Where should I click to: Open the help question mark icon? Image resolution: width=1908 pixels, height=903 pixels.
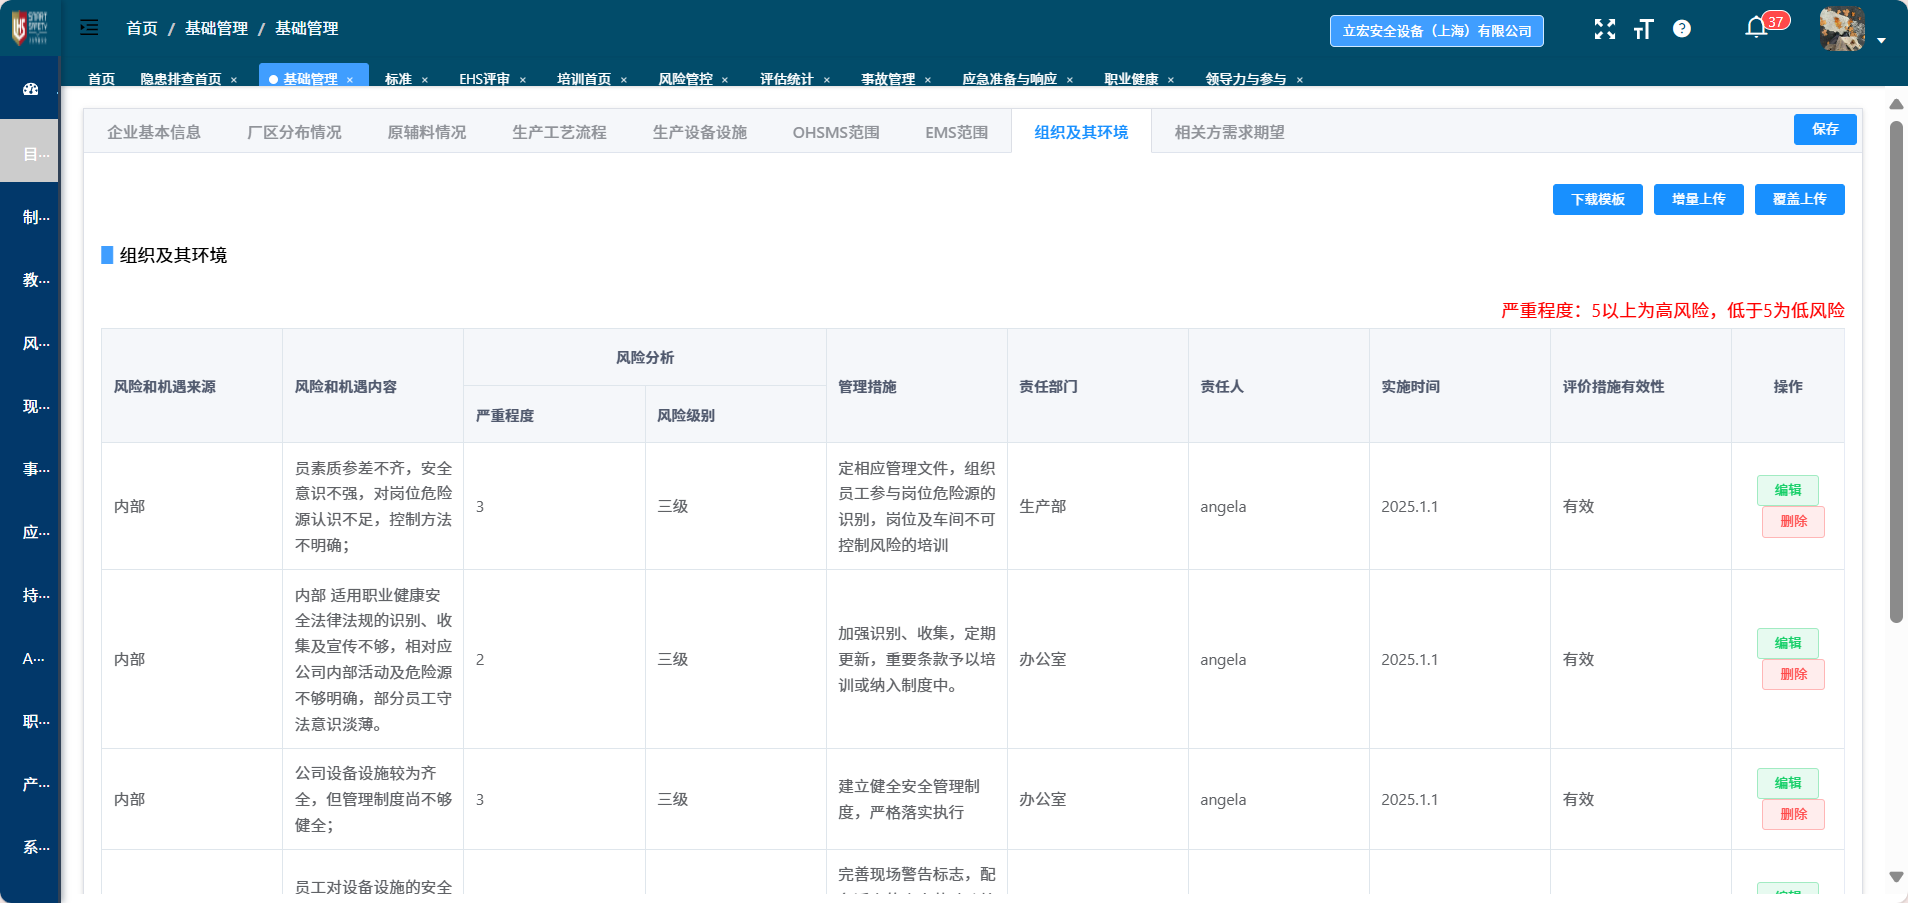[x=1682, y=29]
